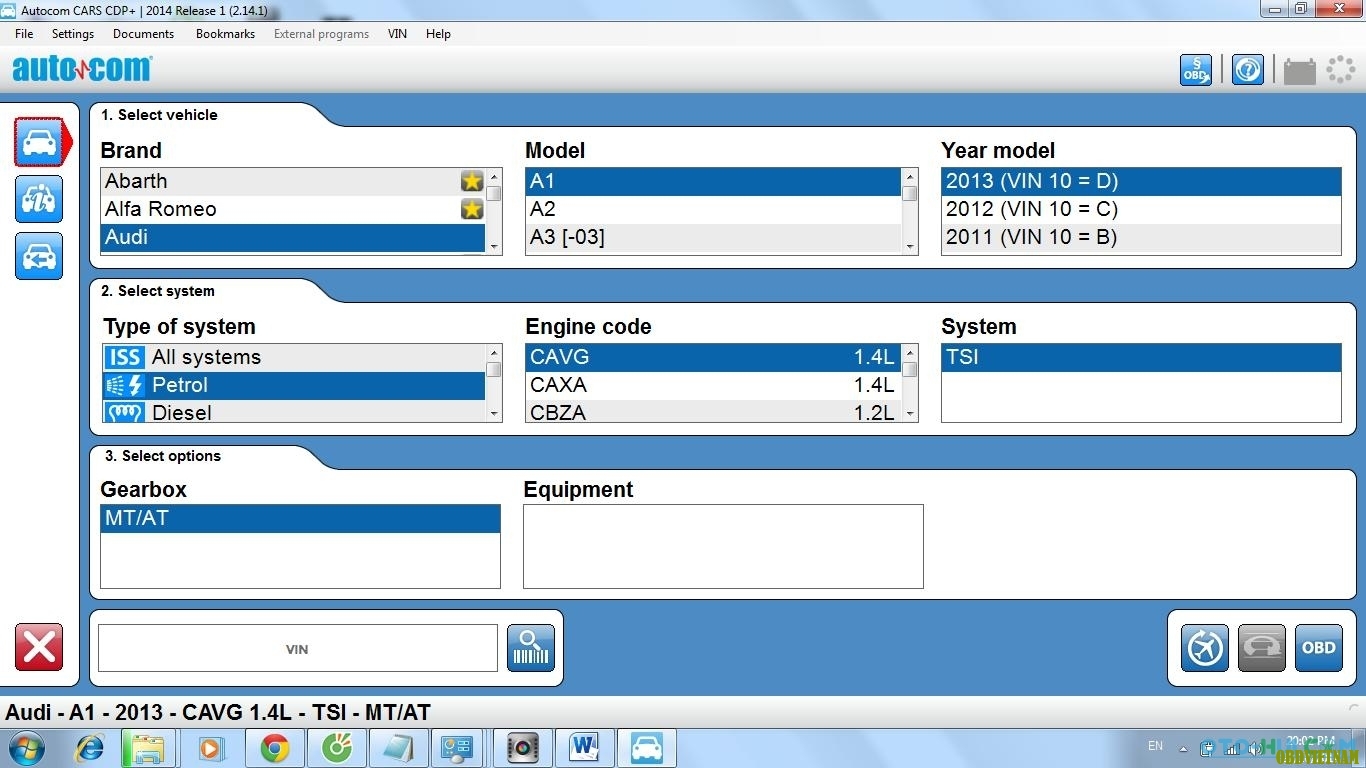Click the ISS All systems icon
Screen dimensions: 1366x768
point(125,357)
